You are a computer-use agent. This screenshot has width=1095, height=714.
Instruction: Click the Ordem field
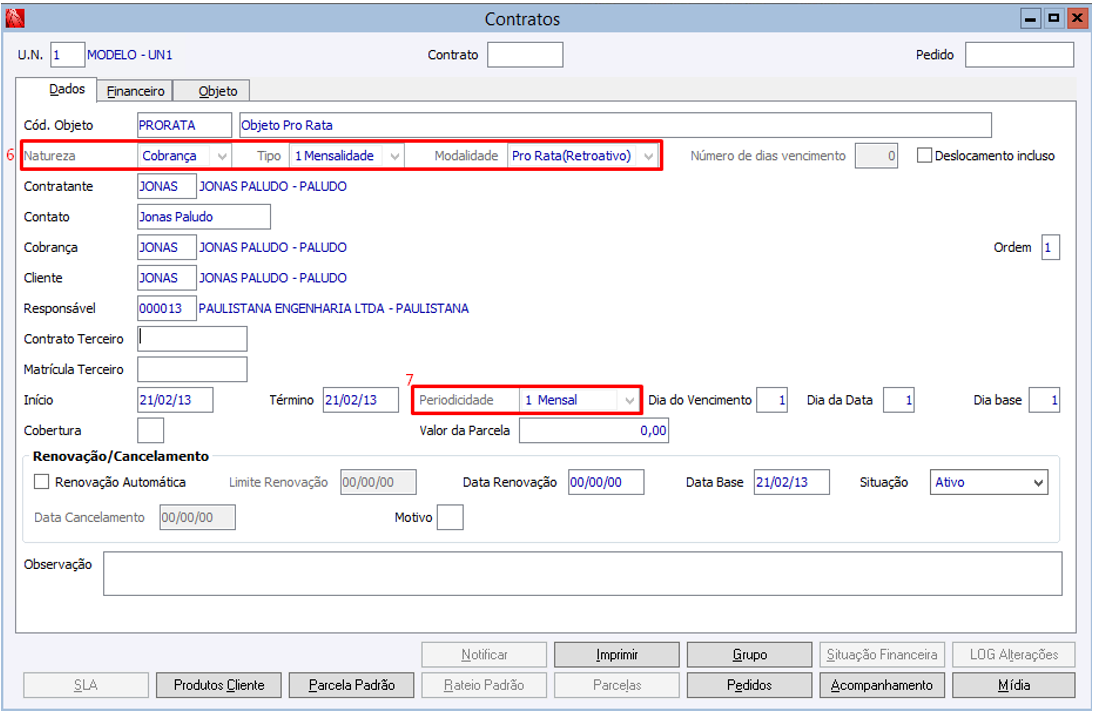click(x=1050, y=247)
